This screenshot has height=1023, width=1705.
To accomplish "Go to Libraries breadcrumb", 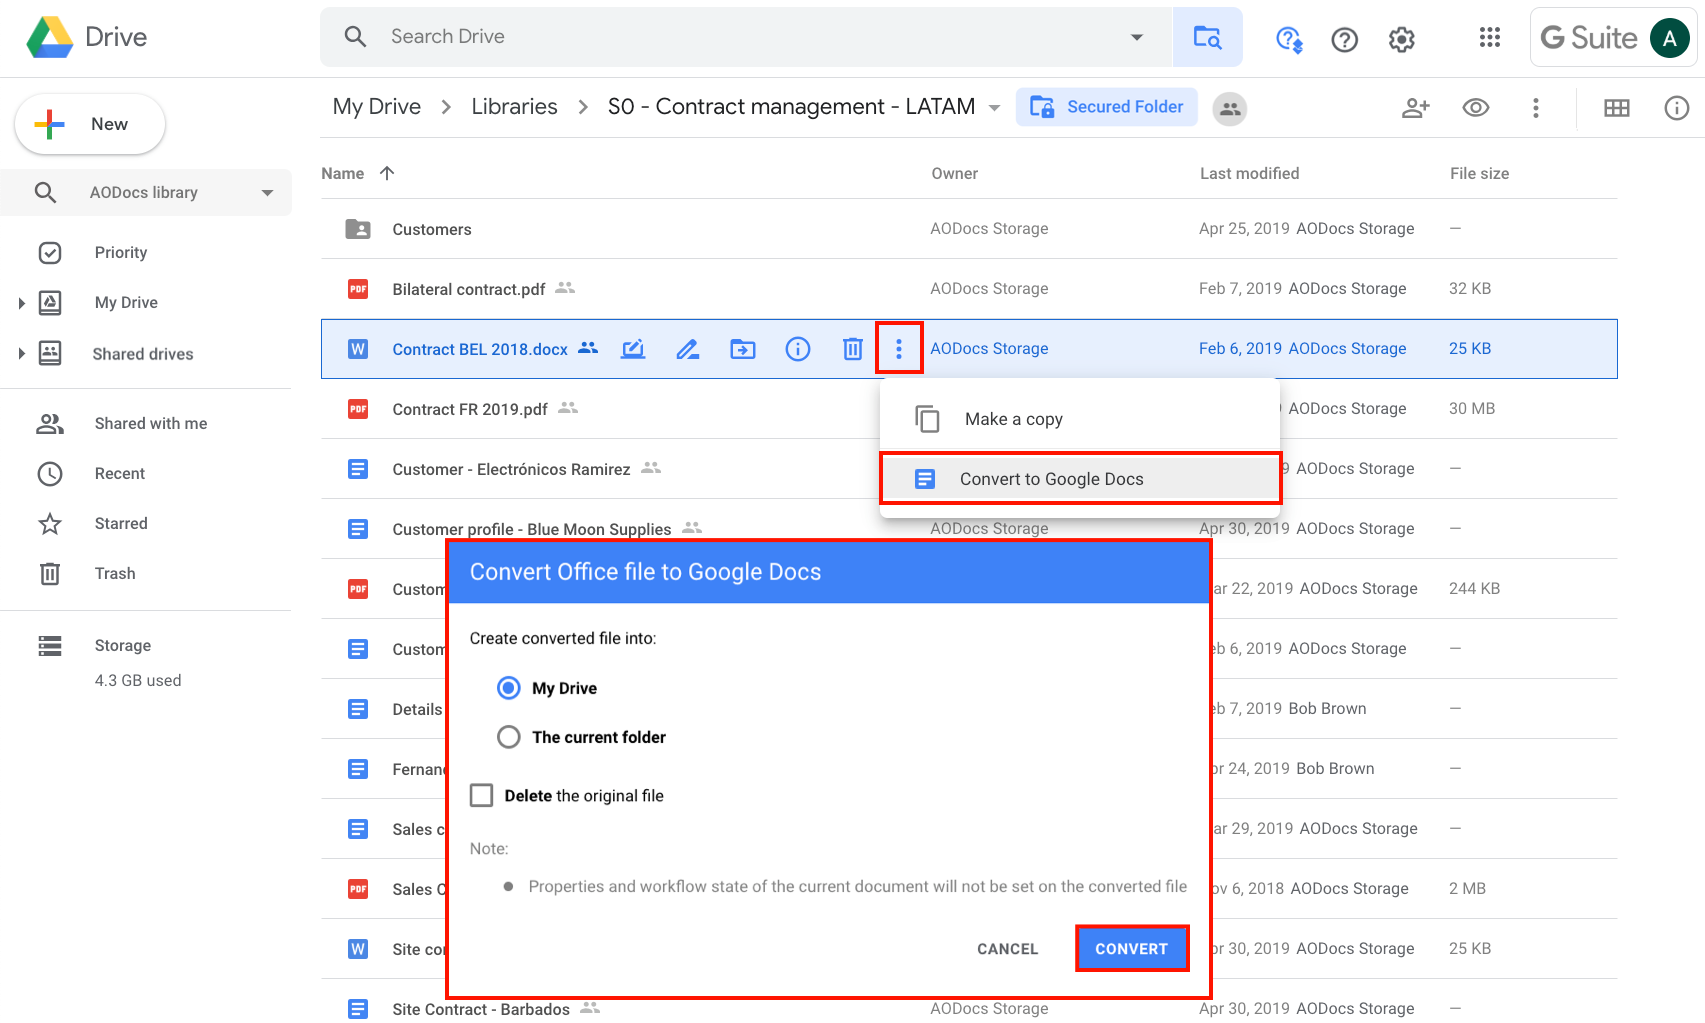I will (514, 107).
